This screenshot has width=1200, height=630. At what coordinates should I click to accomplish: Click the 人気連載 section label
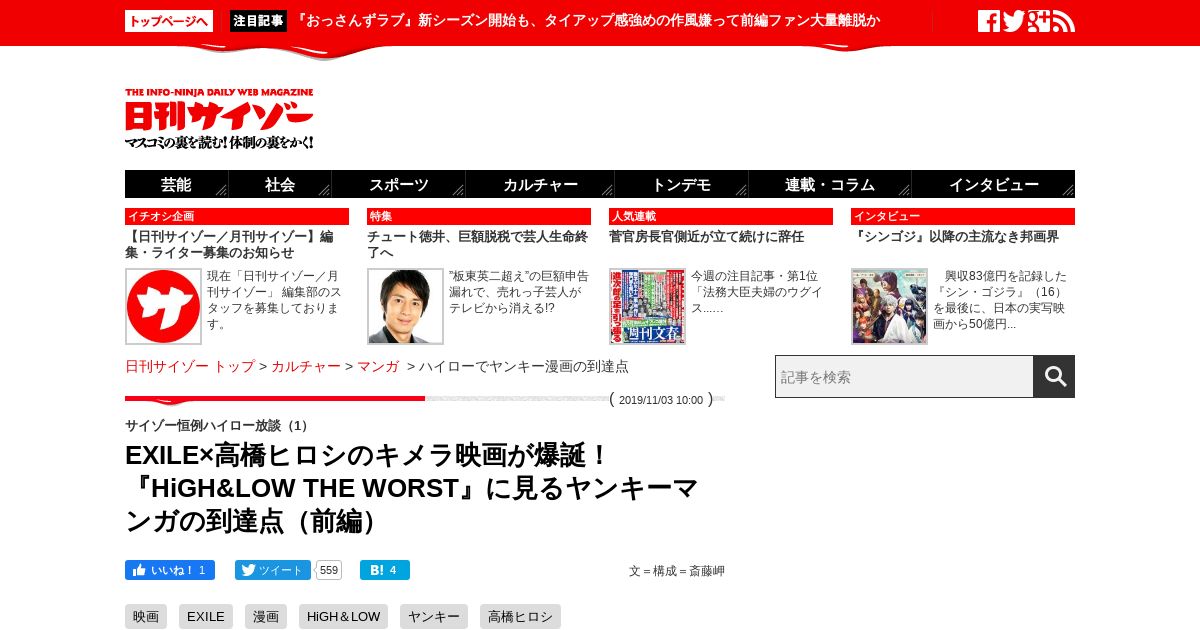(721, 216)
